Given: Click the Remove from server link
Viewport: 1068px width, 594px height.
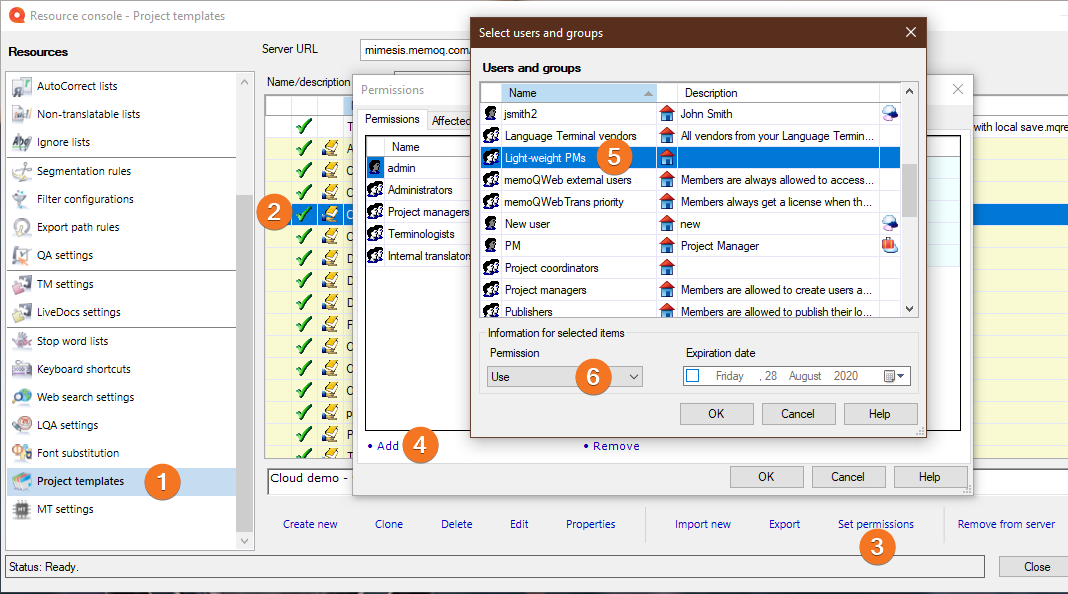Looking at the screenshot, I should click(1006, 524).
